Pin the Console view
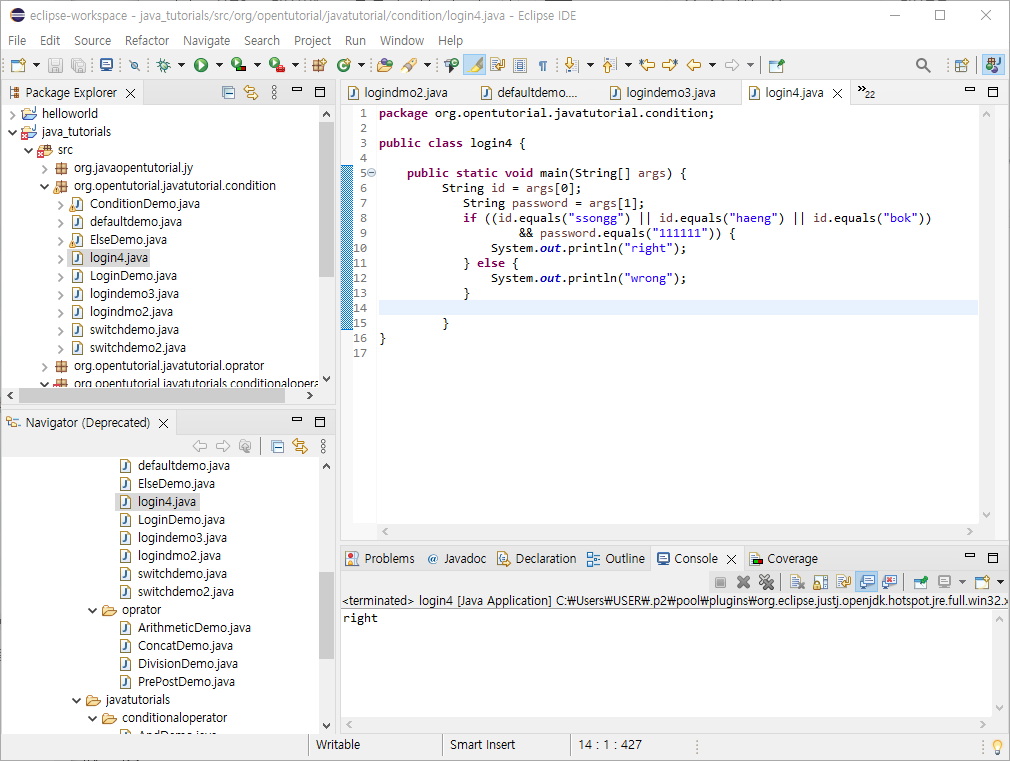The height and width of the screenshot is (761, 1010). click(x=921, y=583)
